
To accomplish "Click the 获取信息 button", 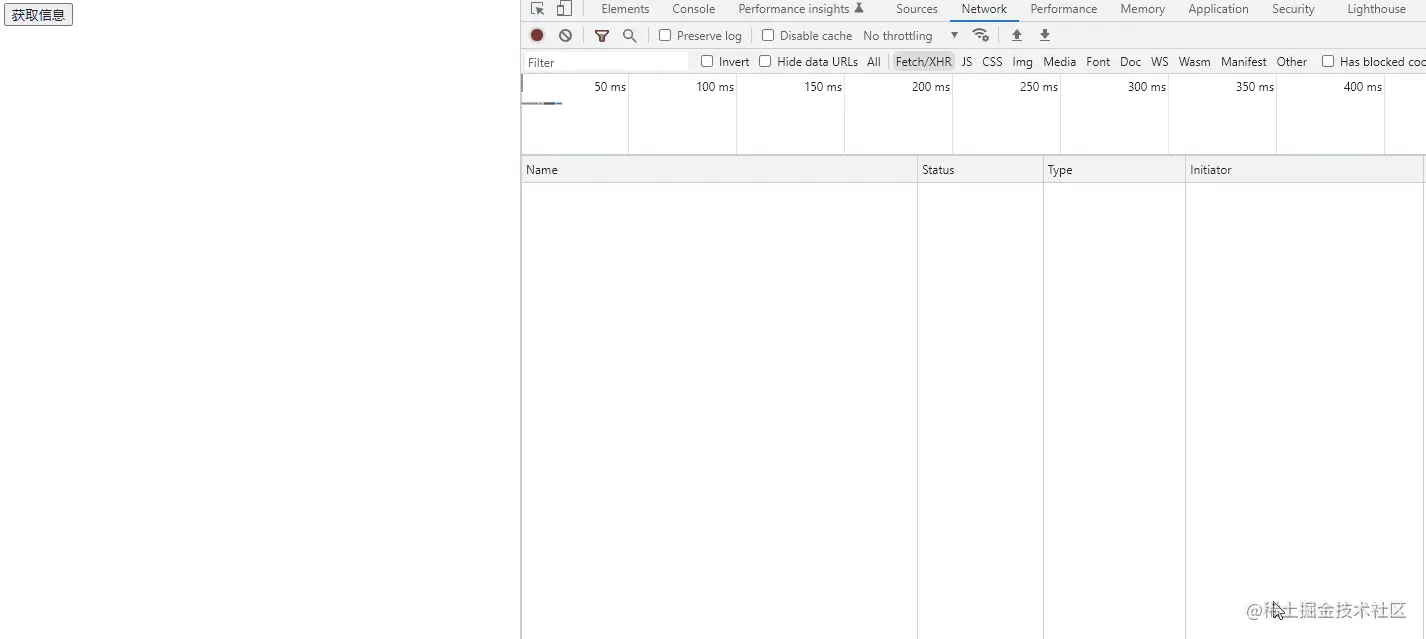I will [38, 15].
